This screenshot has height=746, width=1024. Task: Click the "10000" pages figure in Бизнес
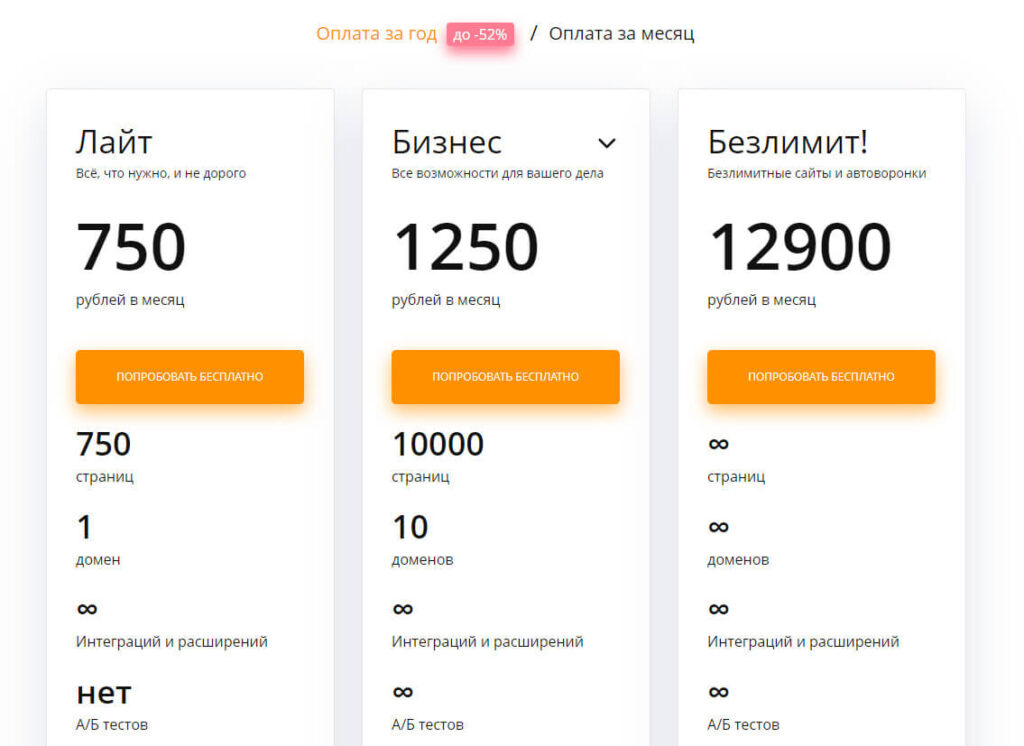click(438, 443)
